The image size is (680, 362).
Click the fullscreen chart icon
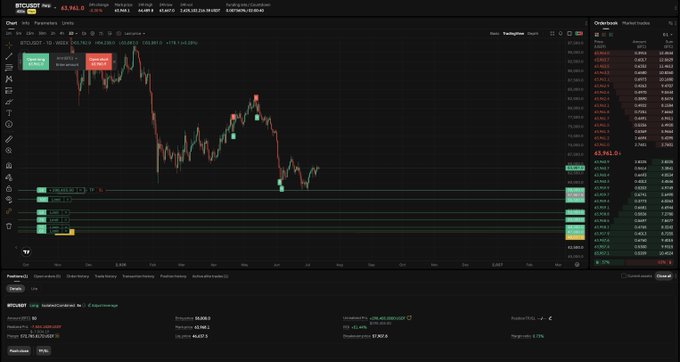[x=569, y=33]
